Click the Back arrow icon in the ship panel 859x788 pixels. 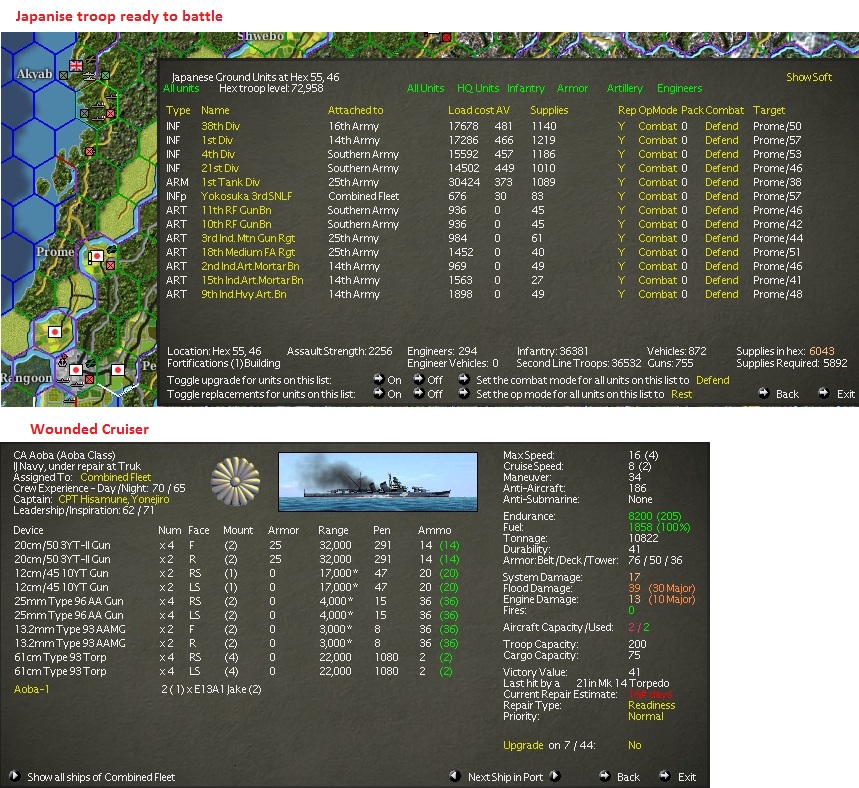[x=604, y=775]
